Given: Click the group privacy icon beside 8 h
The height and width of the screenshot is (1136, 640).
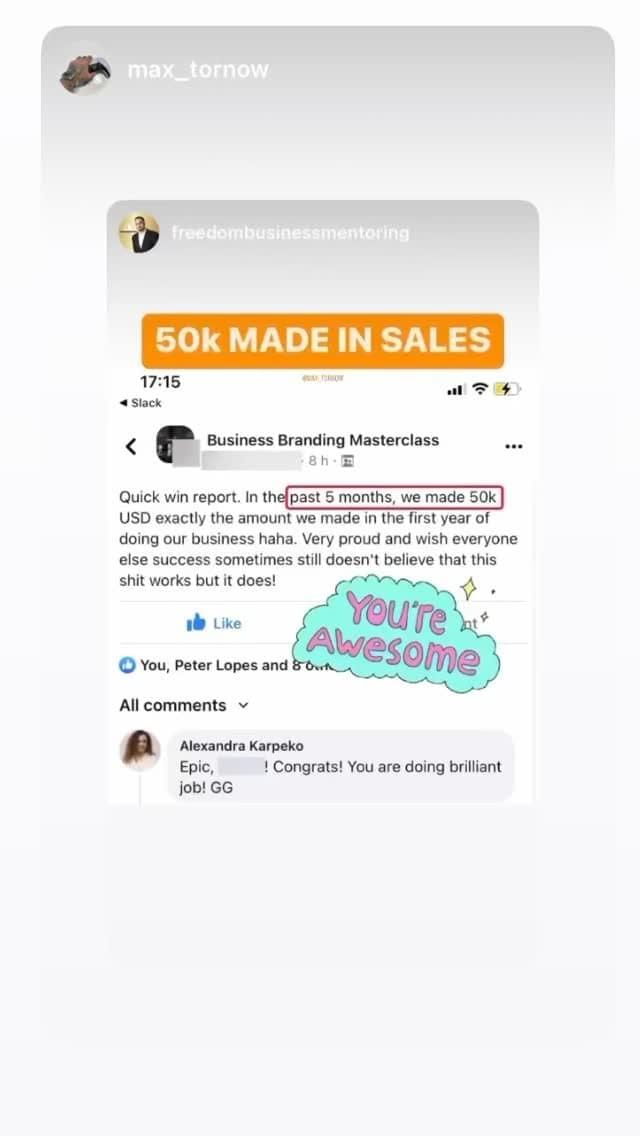Looking at the screenshot, I should point(347,461).
